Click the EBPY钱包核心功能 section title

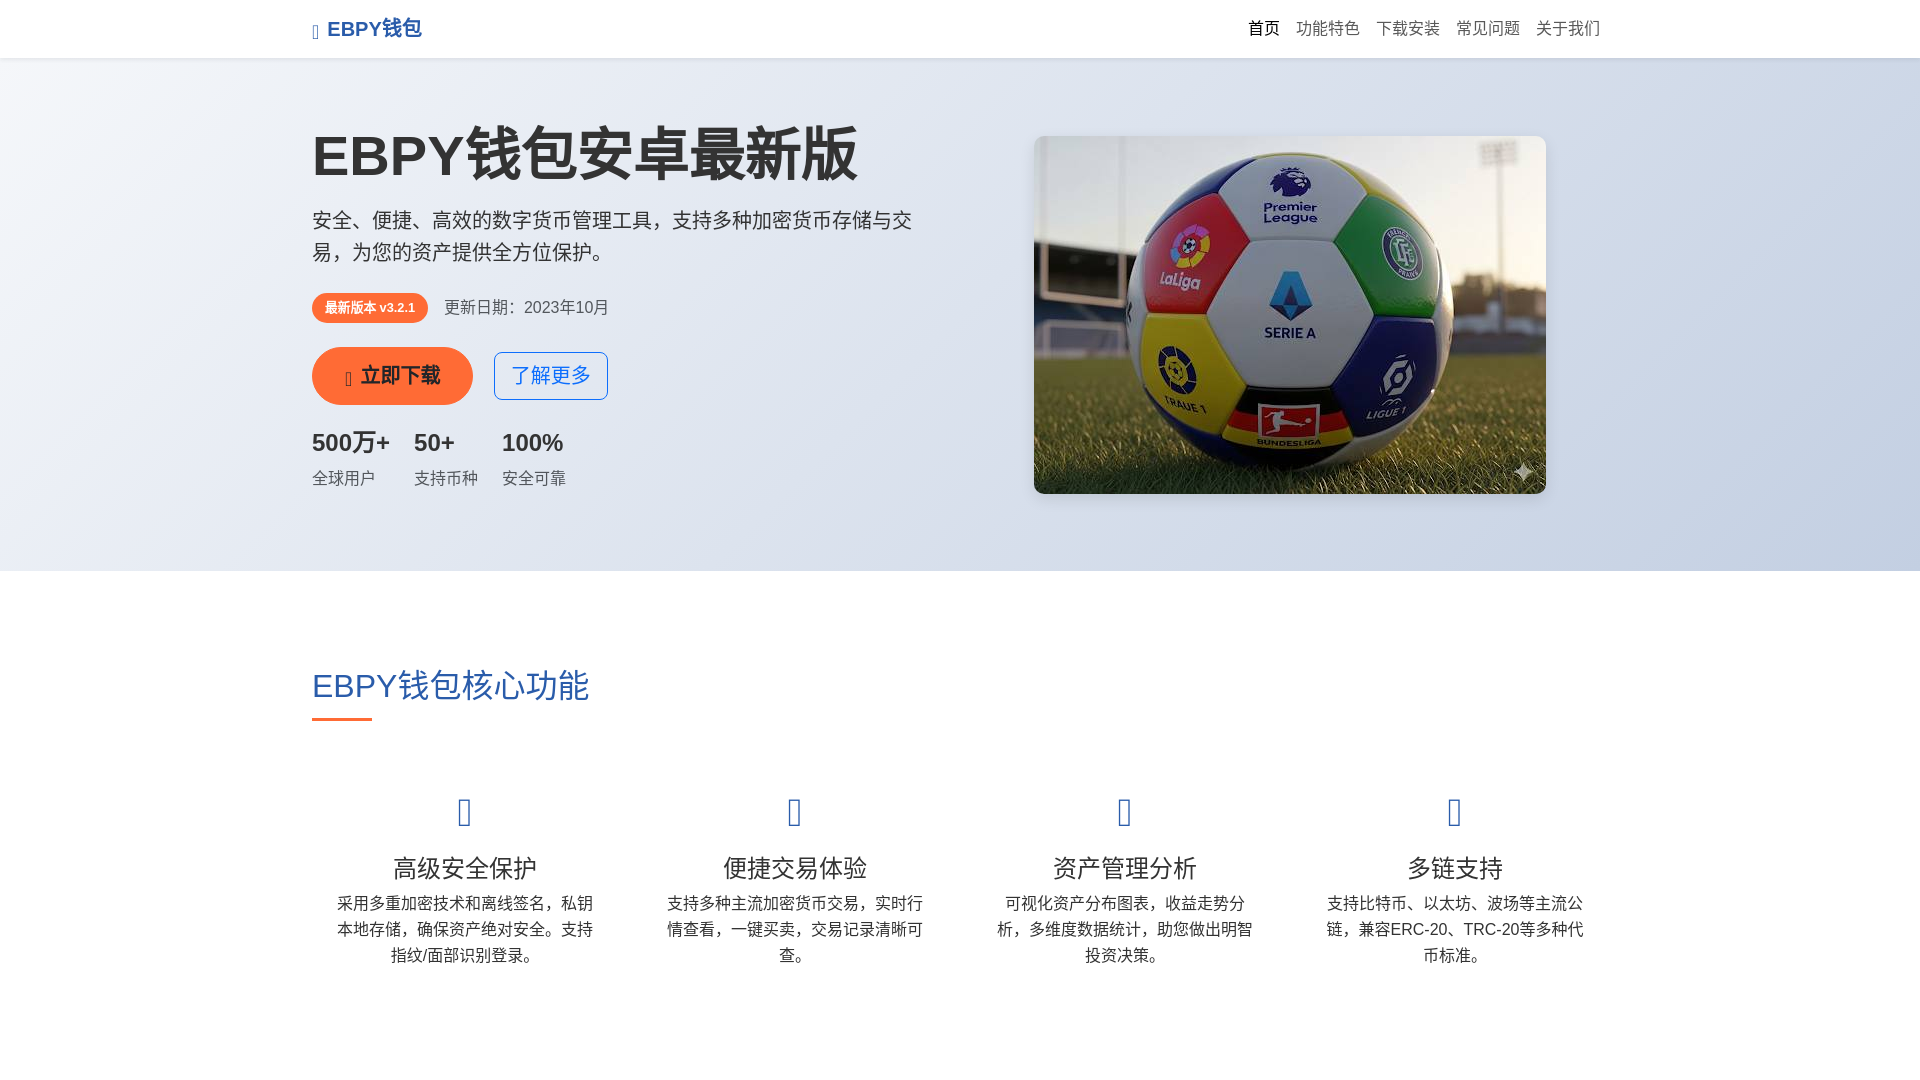click(451, 686)
